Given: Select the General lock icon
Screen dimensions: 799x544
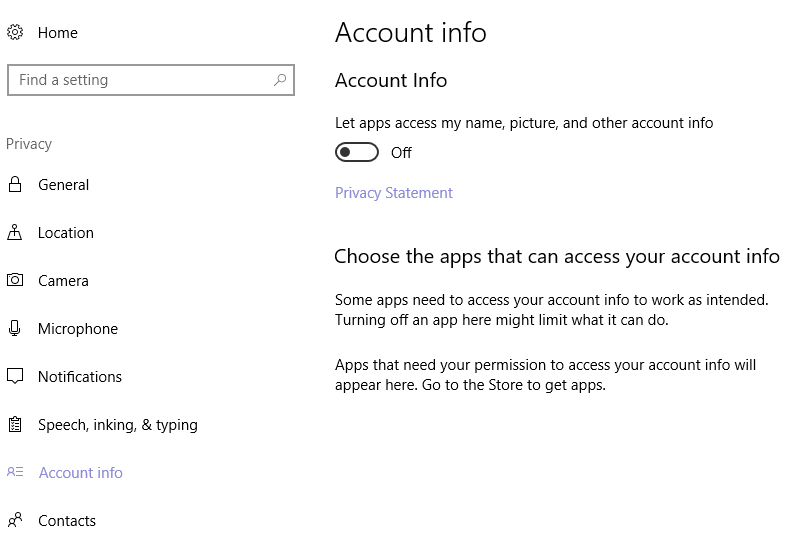Looking at the screenshot, I should pos(15,184).
